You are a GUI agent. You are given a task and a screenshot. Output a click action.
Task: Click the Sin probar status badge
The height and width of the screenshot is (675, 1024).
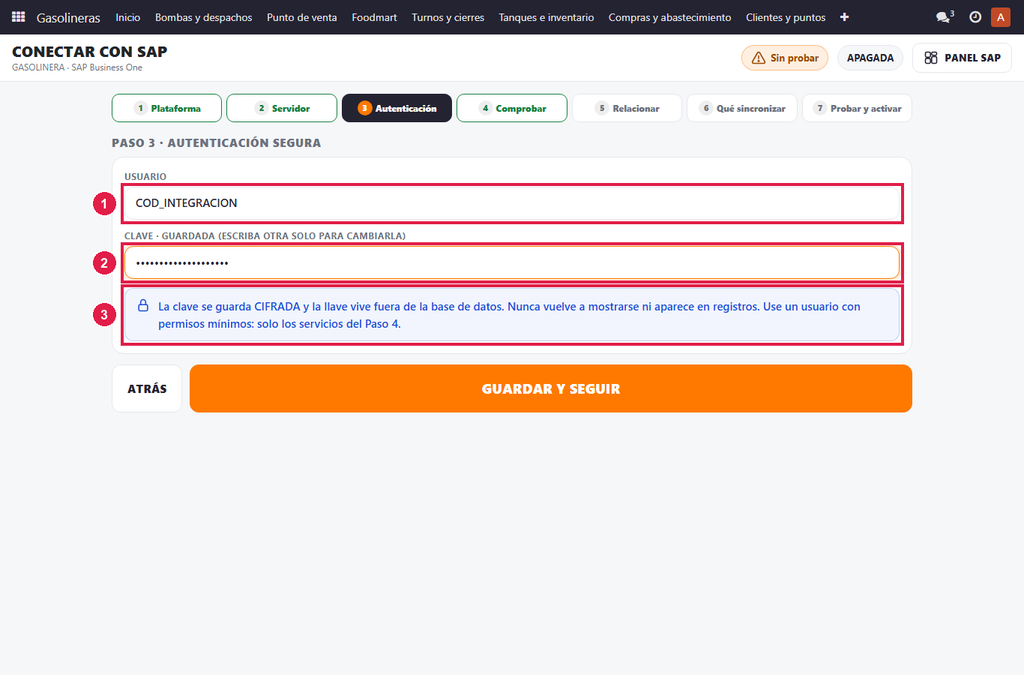click(x=784, y=58)
